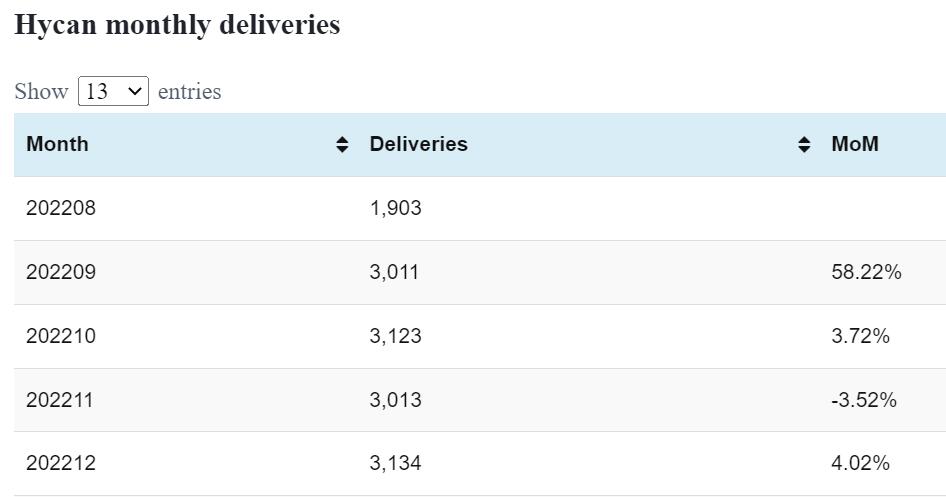Viewport: 946px width, 497px height.
Task: Click the "entries" label text
Action: tap(189, 91)
